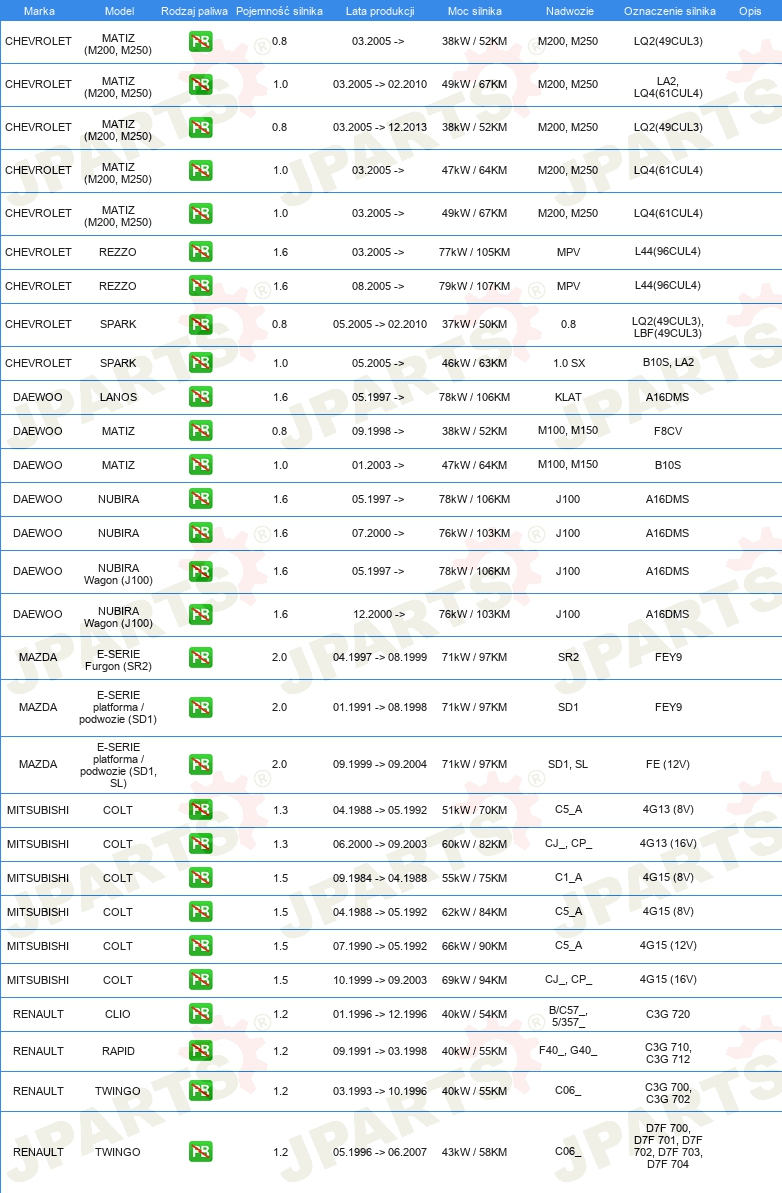Select the engine code 'F8CV'
The width and height of the screenshot is (782, 1193).
668,431
